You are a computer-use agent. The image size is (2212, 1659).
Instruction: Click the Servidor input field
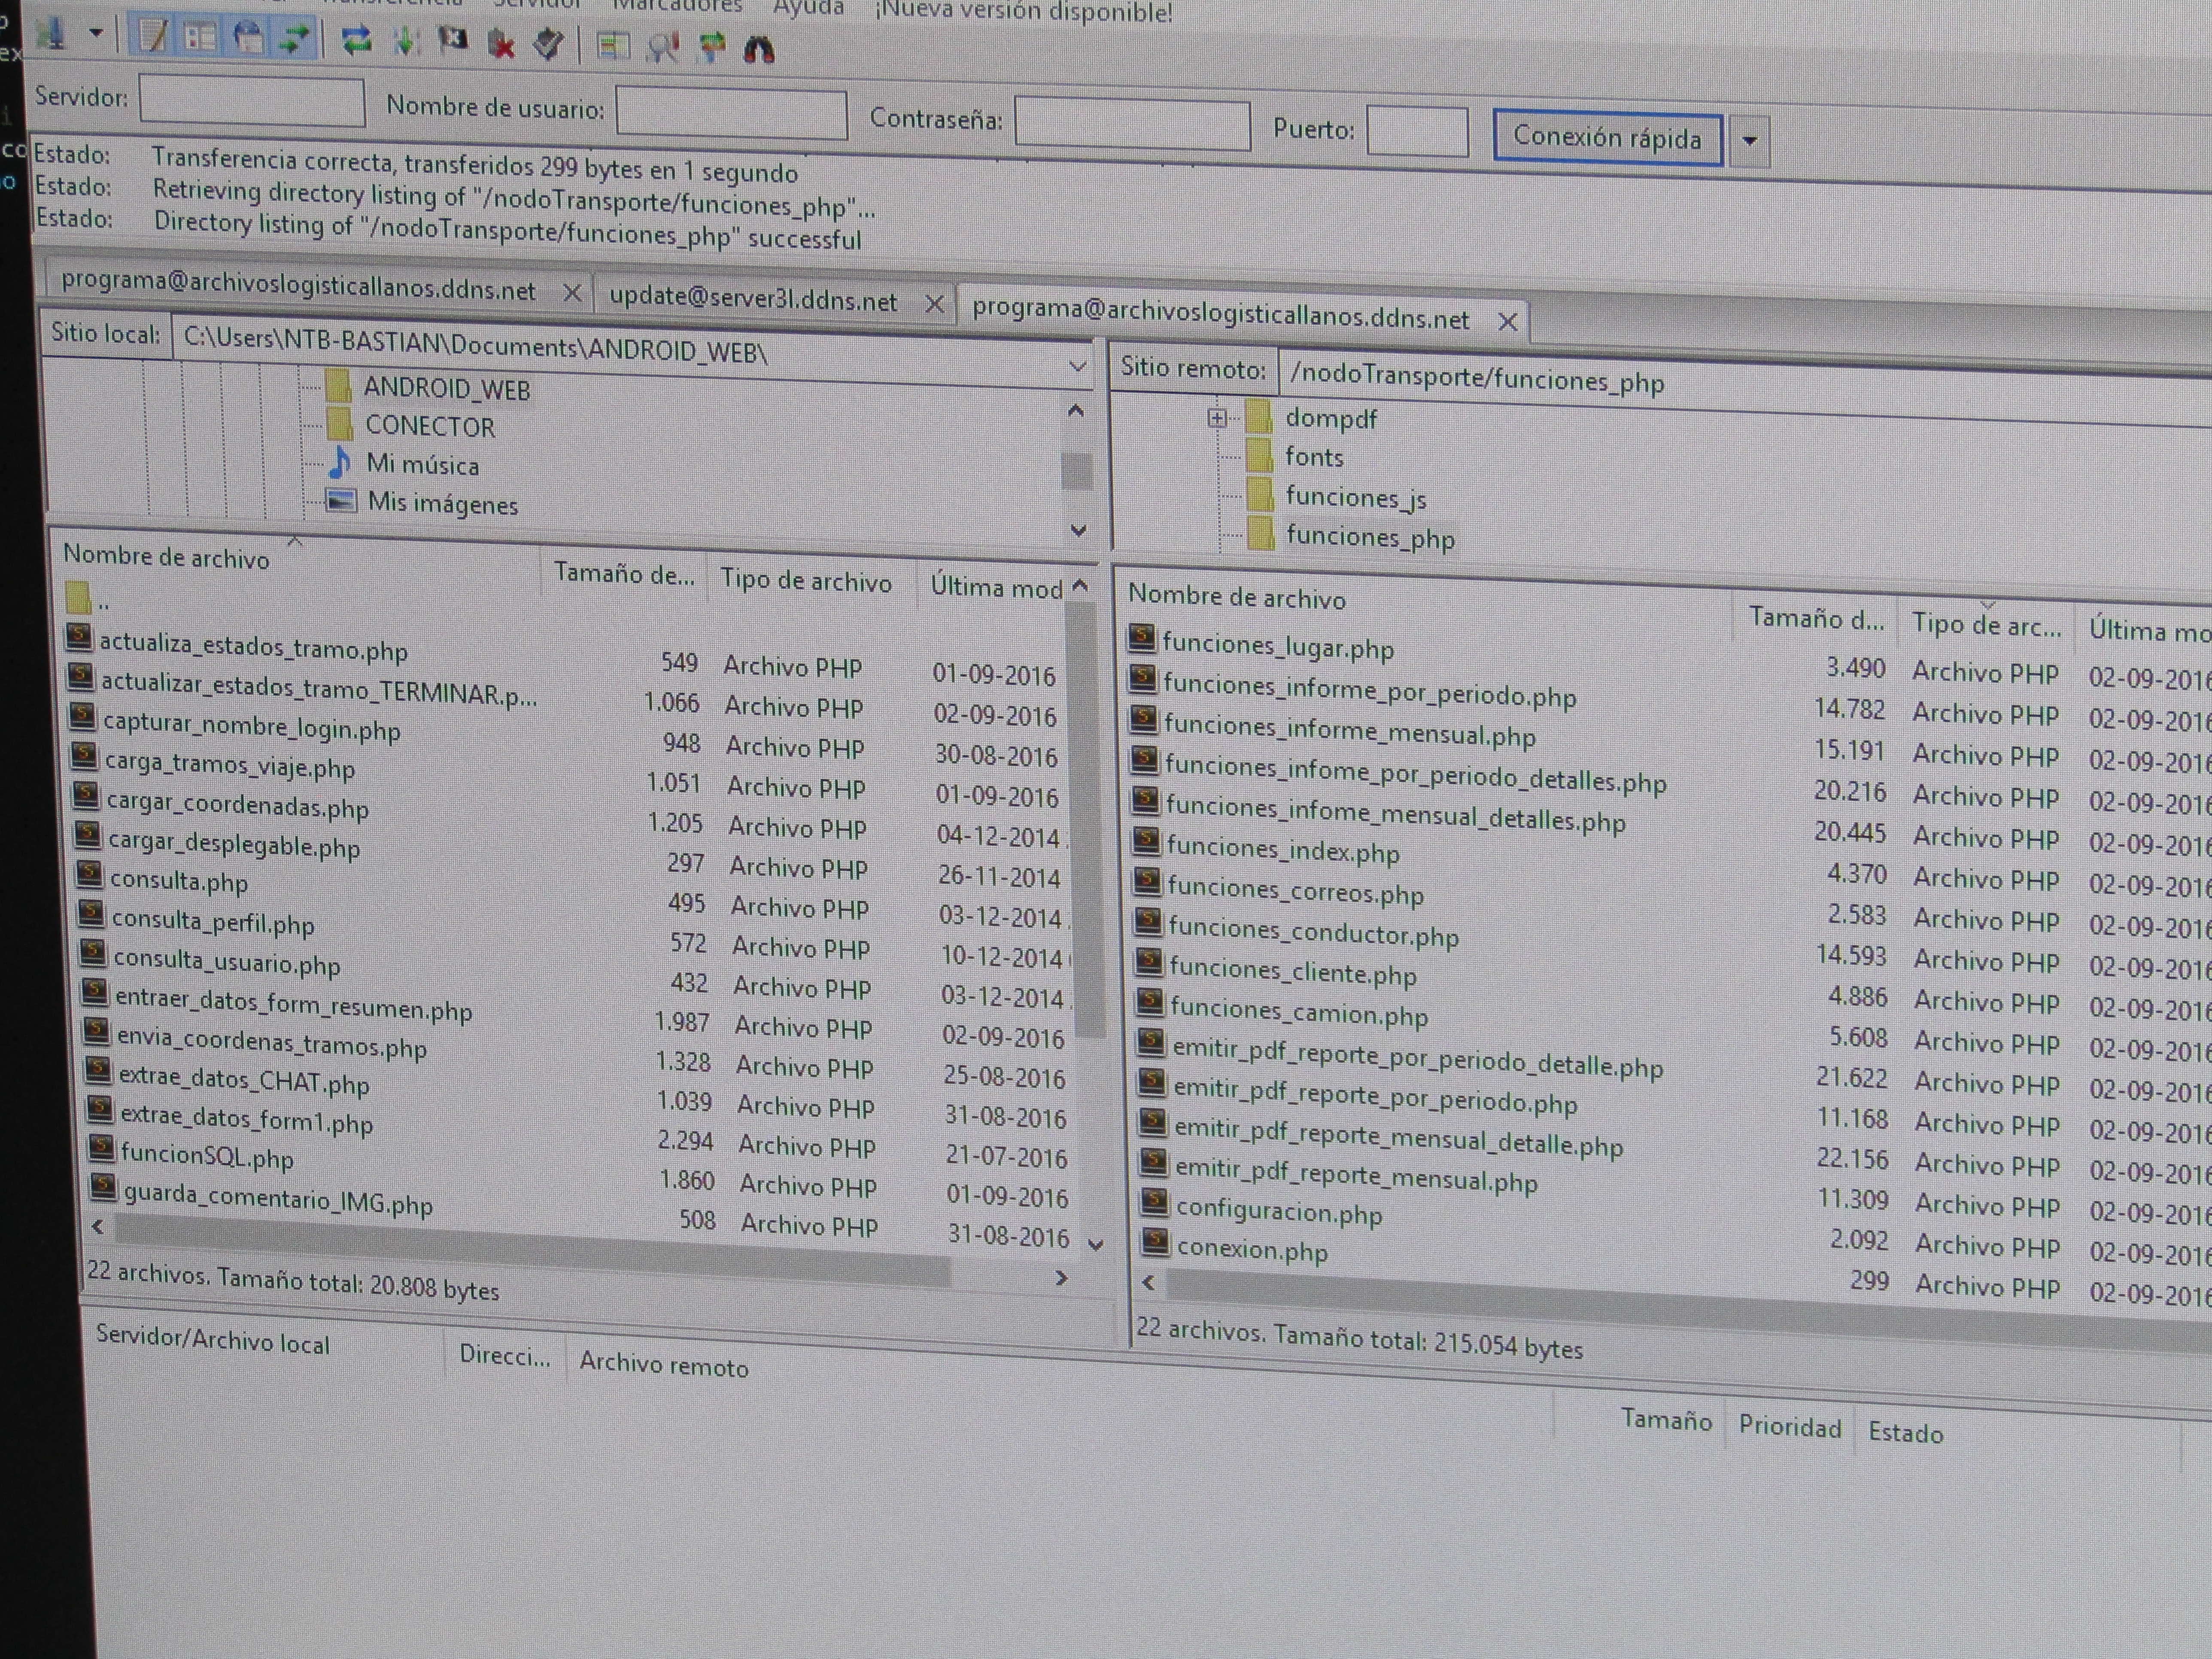252,101
